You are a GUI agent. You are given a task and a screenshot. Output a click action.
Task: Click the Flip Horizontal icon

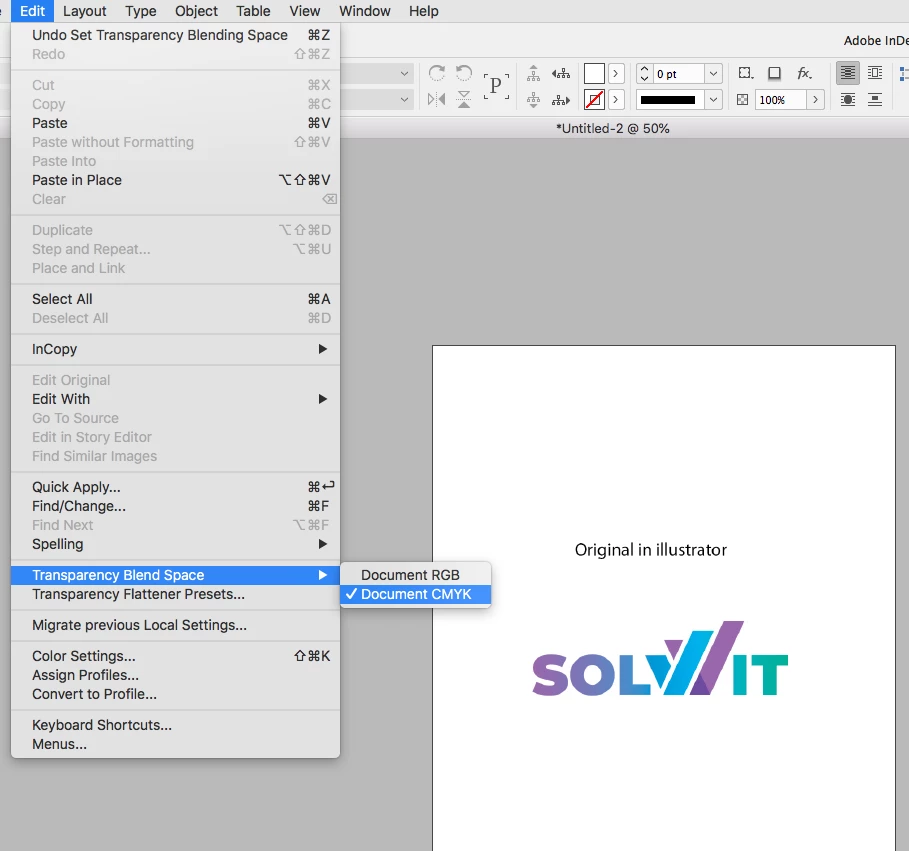[x=437, y=100]
